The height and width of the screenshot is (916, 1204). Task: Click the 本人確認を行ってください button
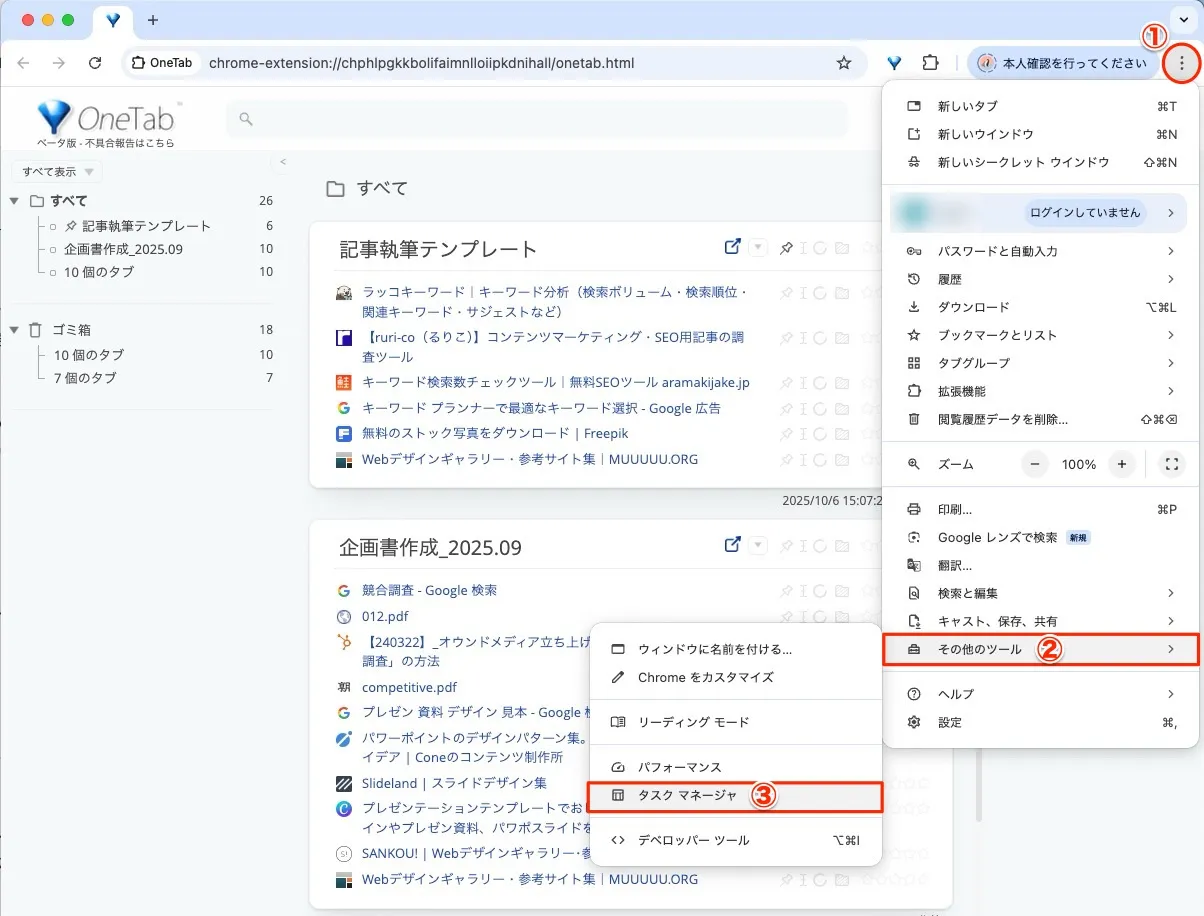[x=1063, y=63]
